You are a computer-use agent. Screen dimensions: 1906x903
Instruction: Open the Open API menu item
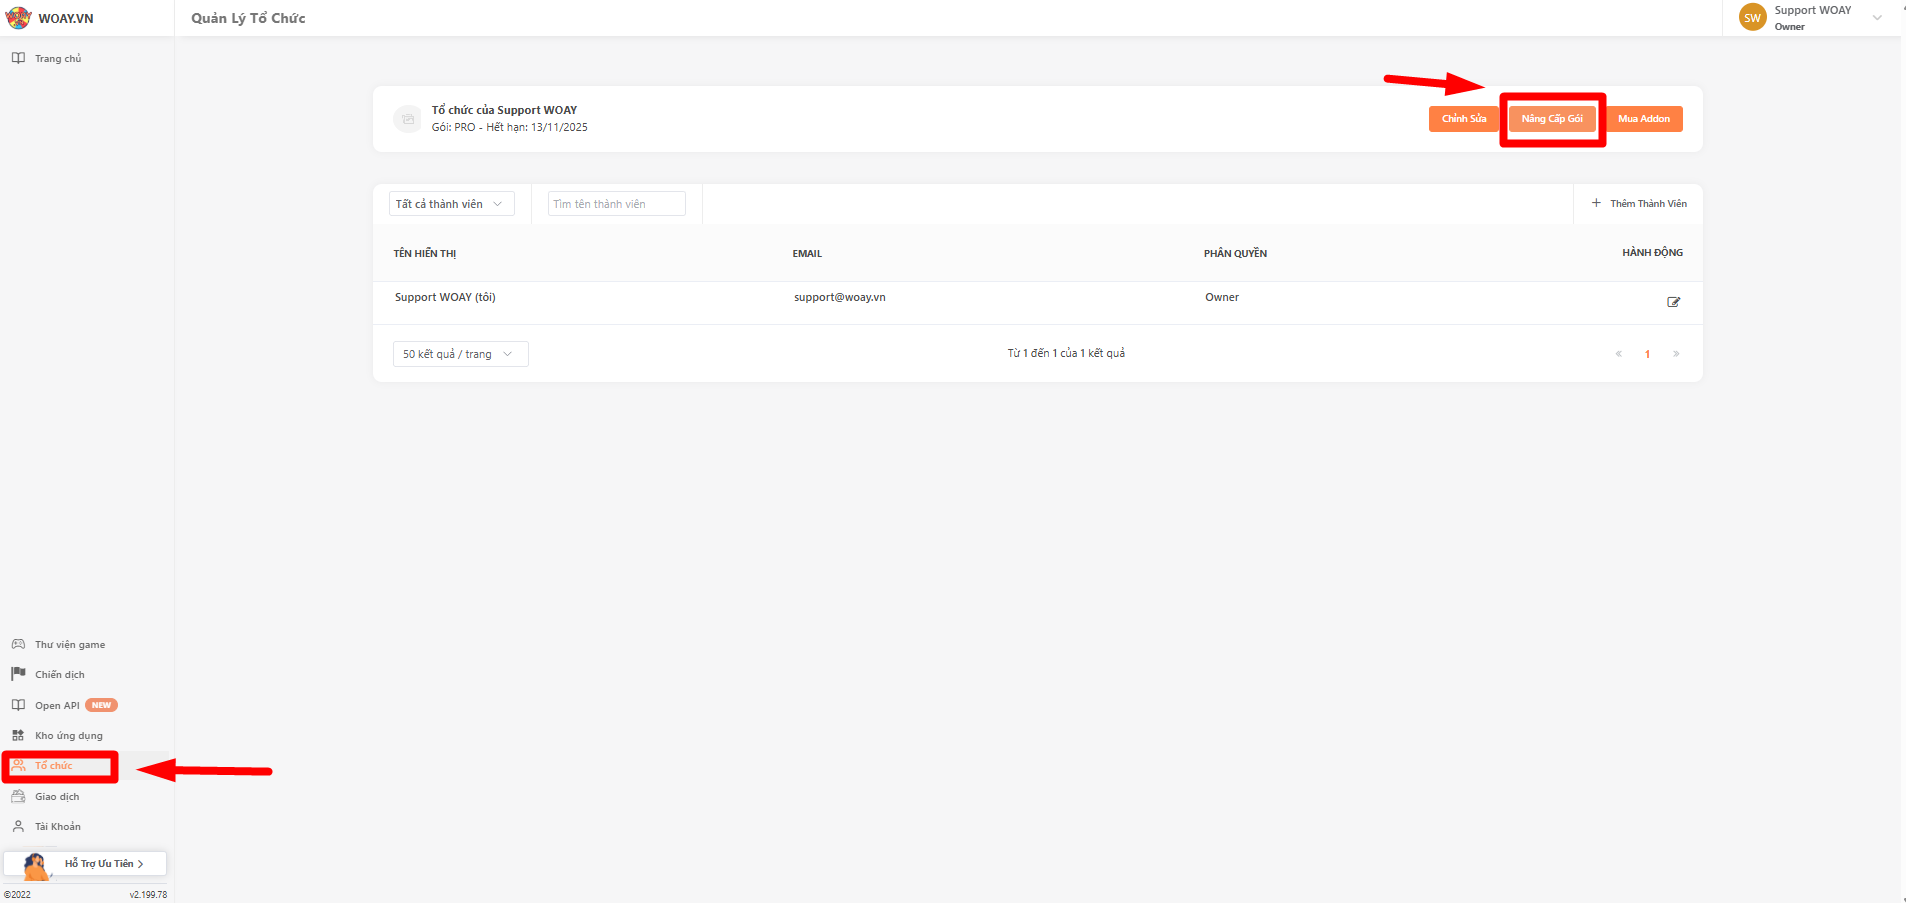(57, 706)
